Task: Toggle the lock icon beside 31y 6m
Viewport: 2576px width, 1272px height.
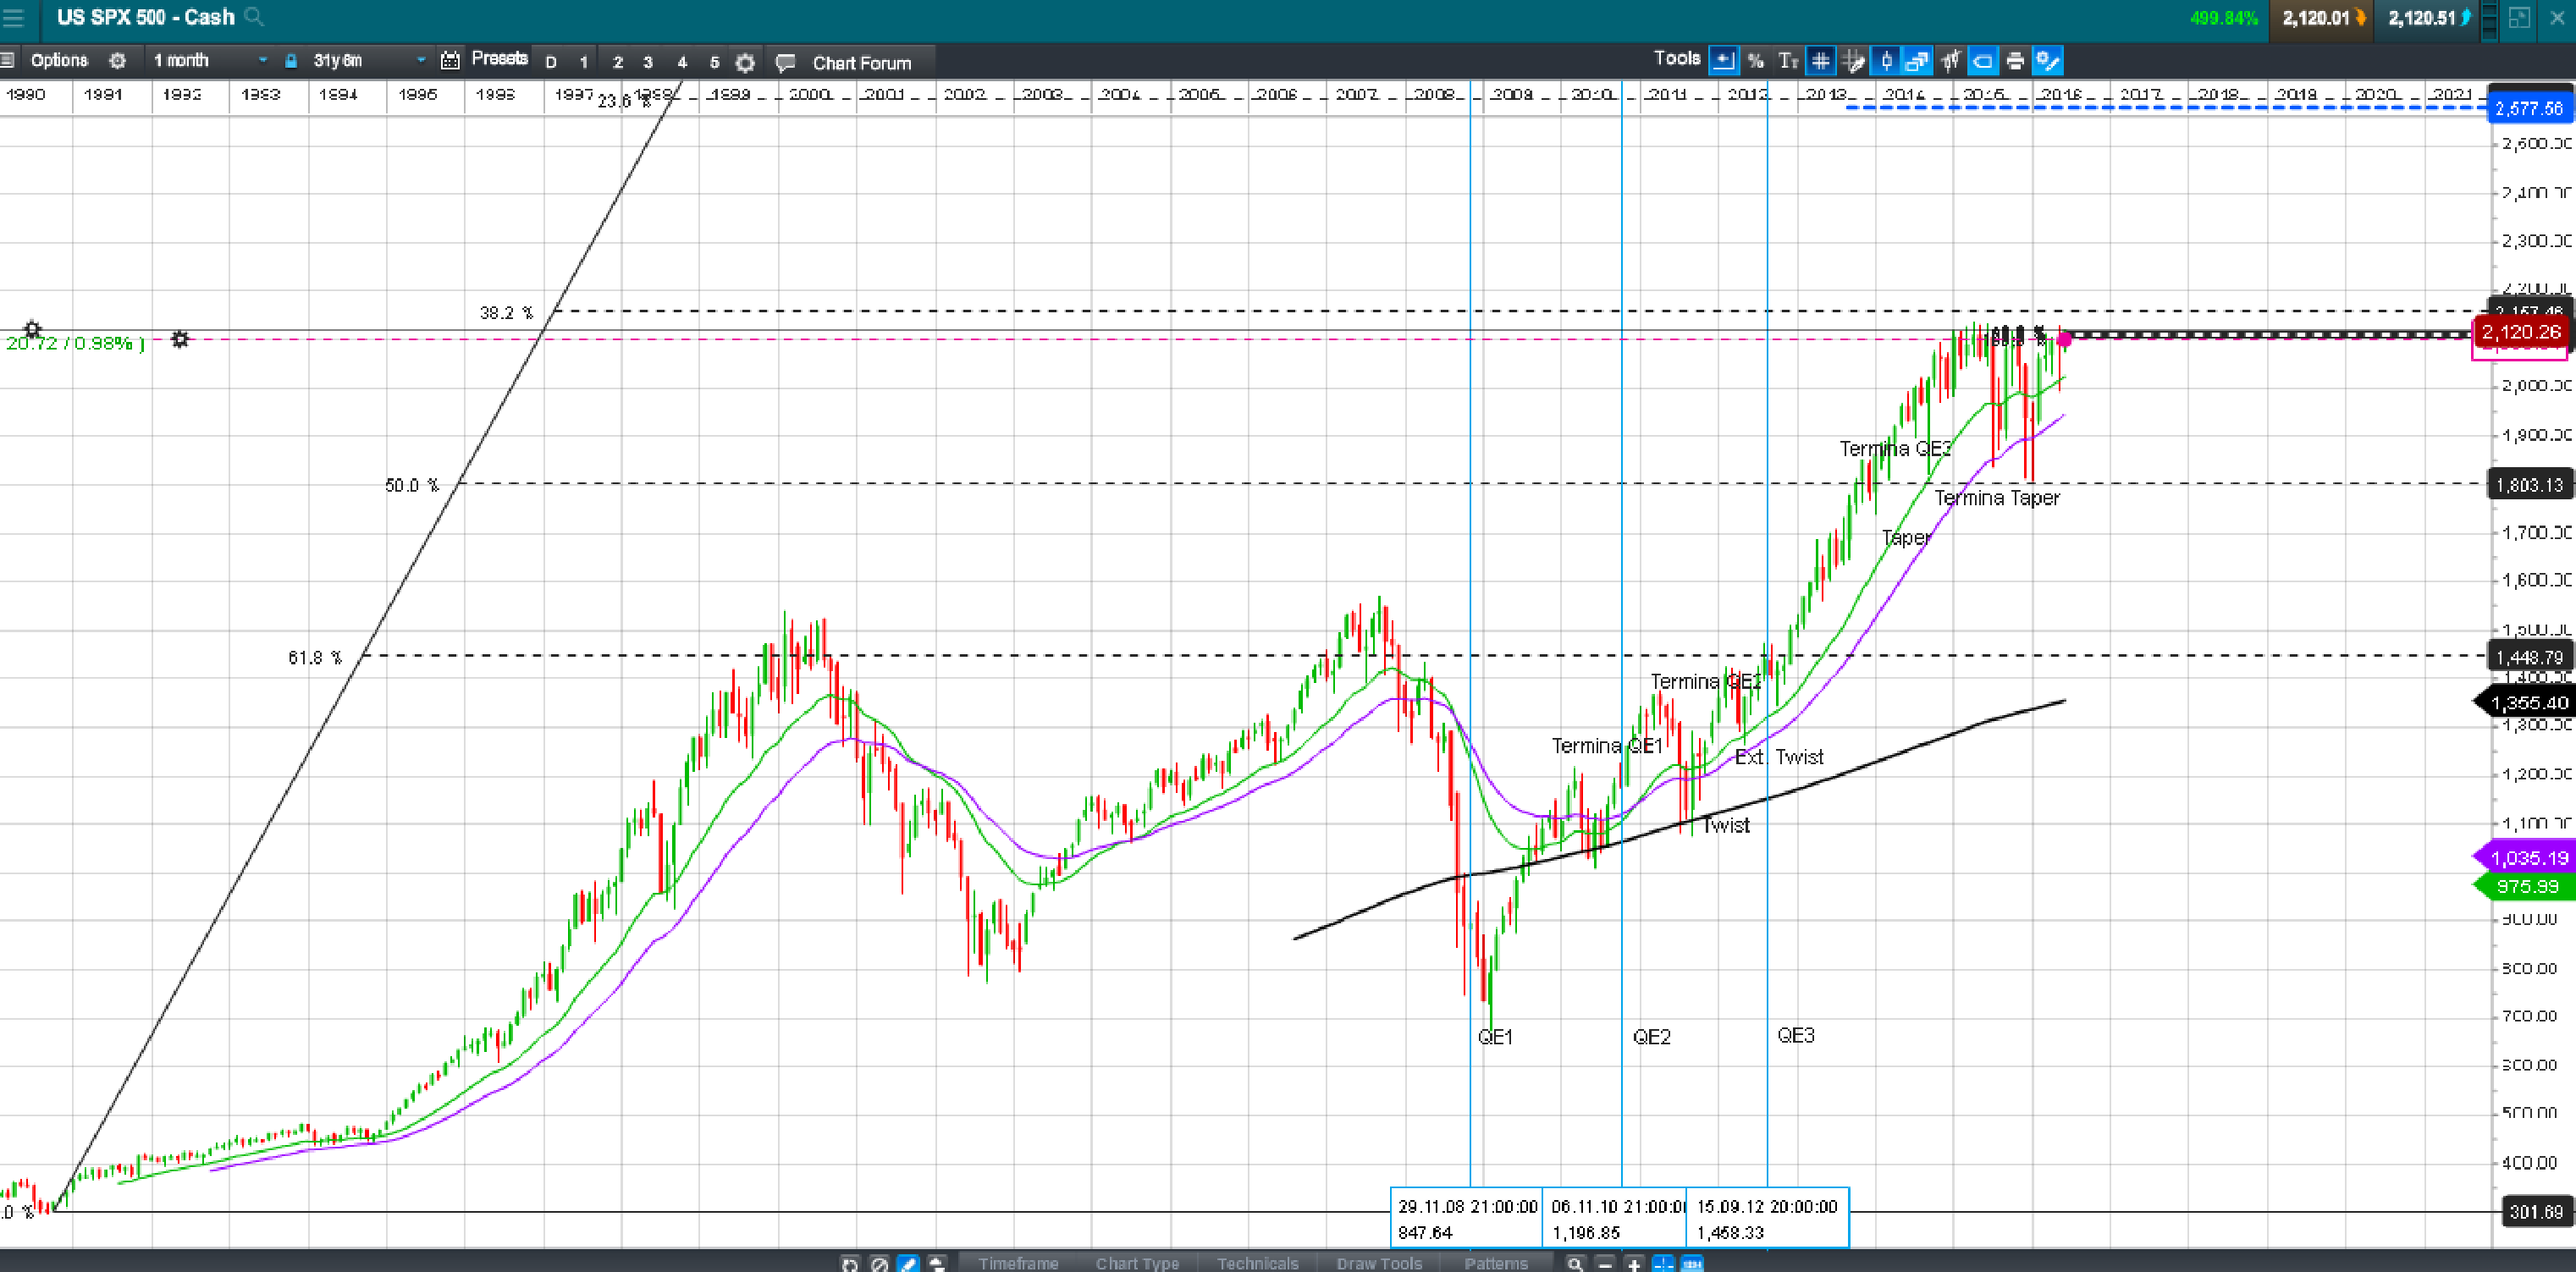Action: click(x=291, y=61)
